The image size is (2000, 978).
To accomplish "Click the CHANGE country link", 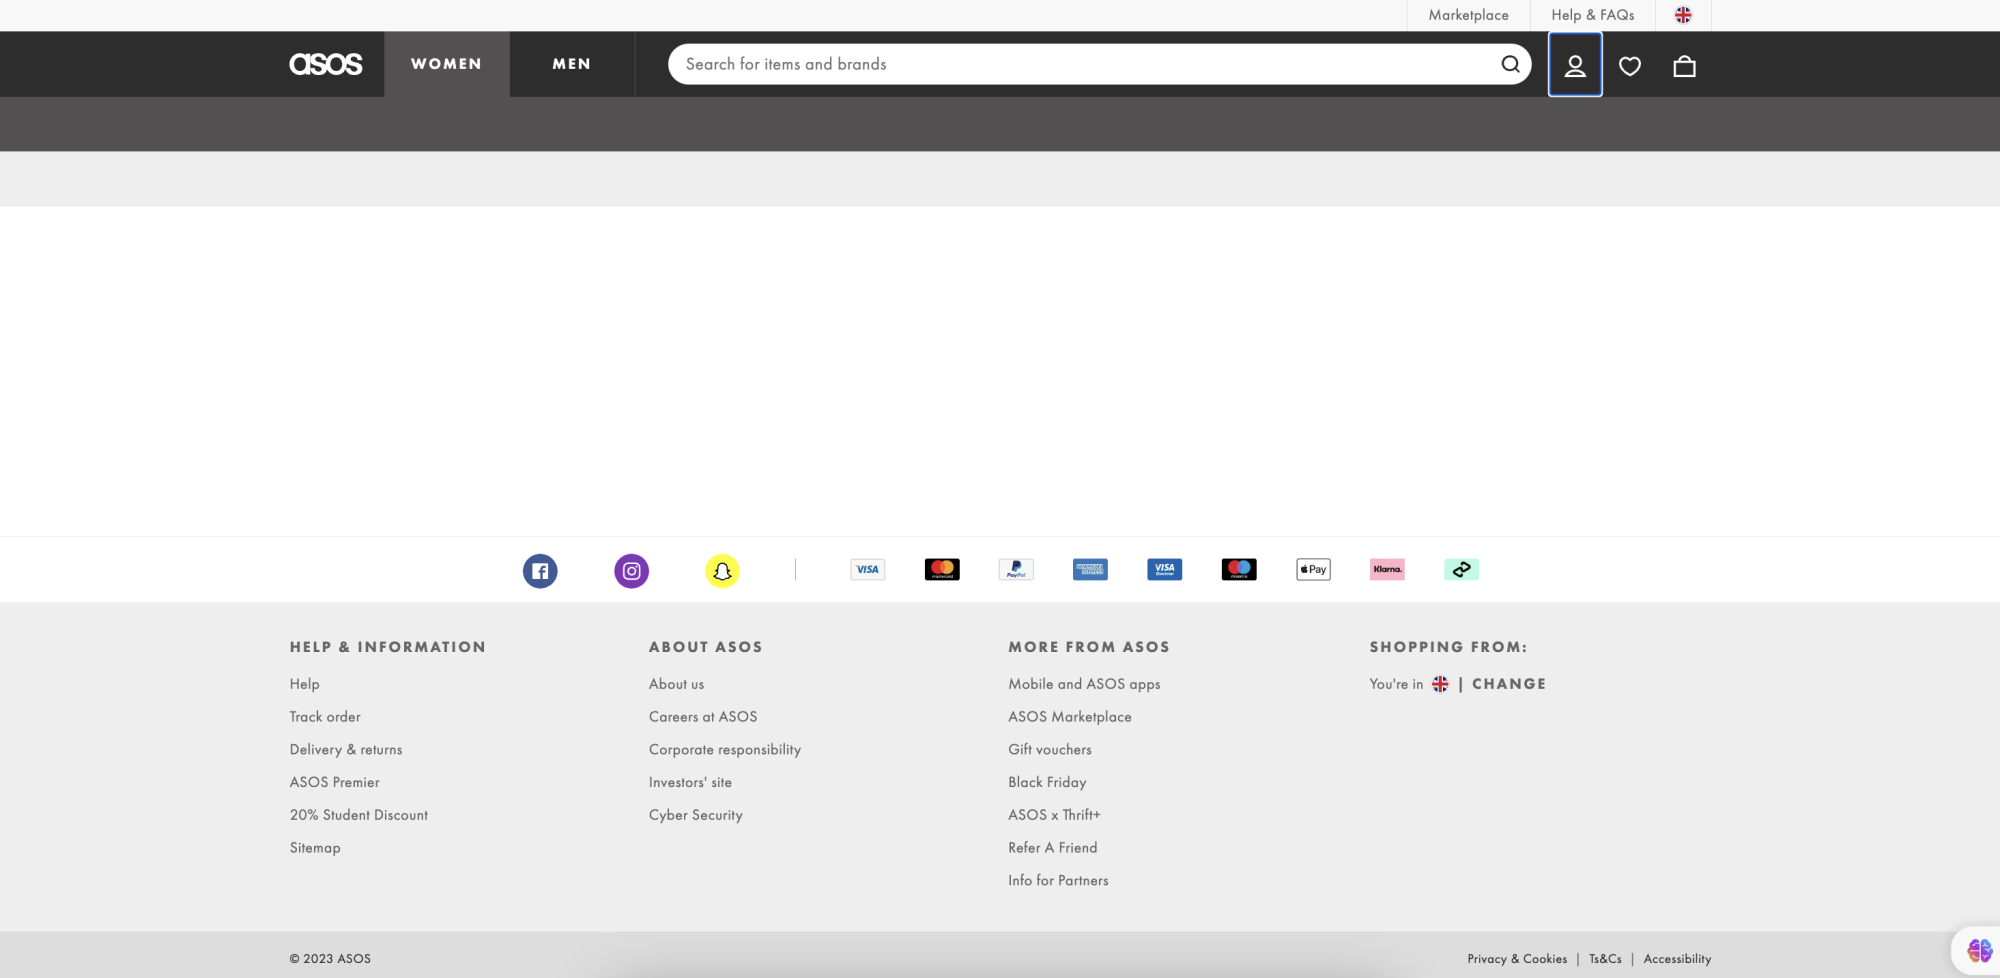I will click(x=1509, y=683).
